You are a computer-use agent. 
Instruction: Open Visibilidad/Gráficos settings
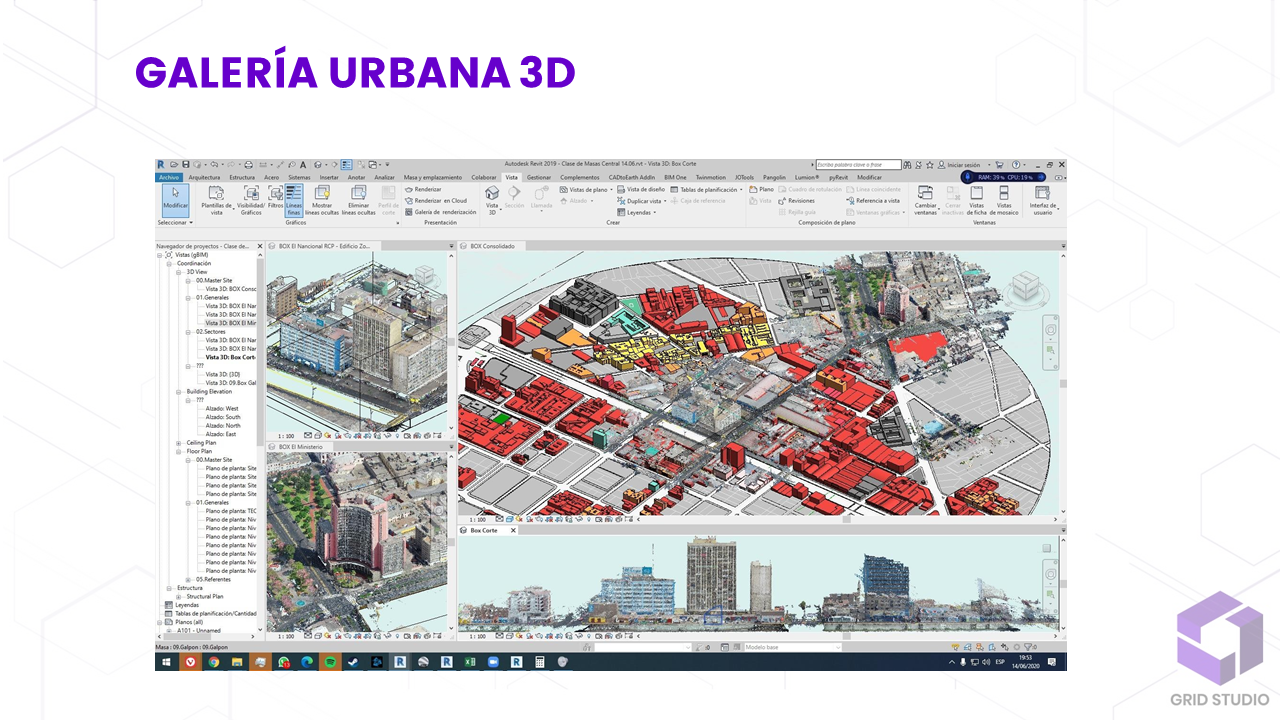coord(250,200)
